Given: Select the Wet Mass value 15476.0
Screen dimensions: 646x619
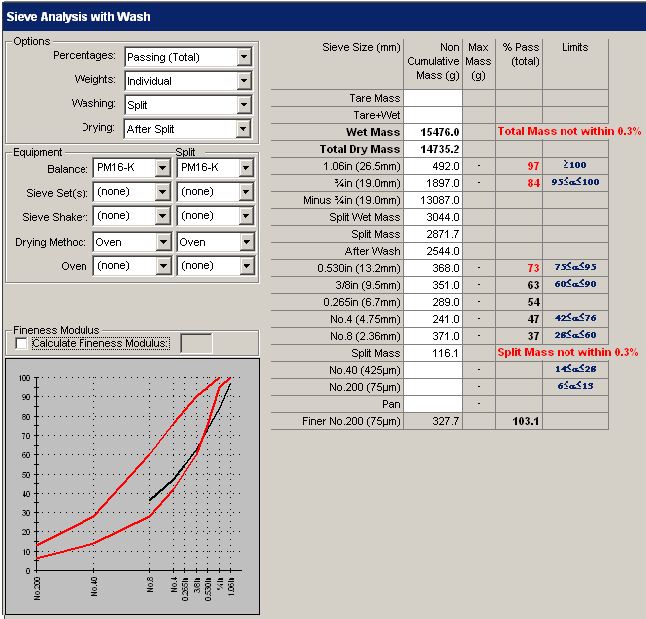Looking at the screenshot, I should [x=433, y=132].
